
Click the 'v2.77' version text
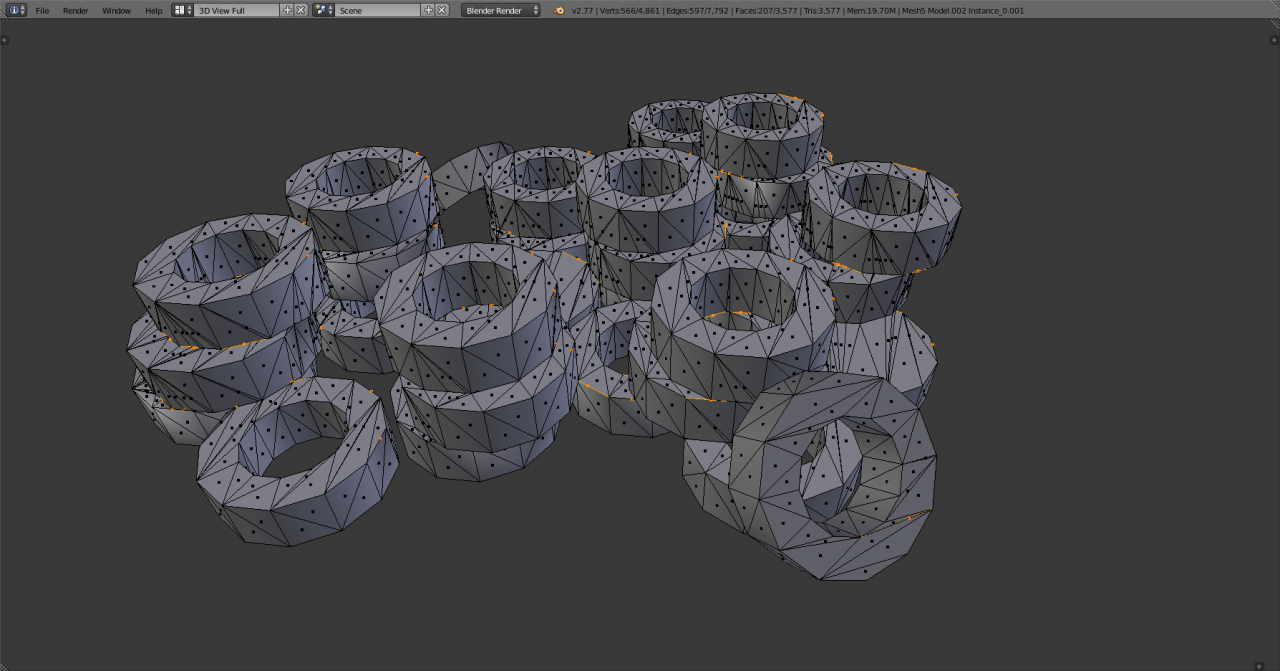click(x=581, y=10)
